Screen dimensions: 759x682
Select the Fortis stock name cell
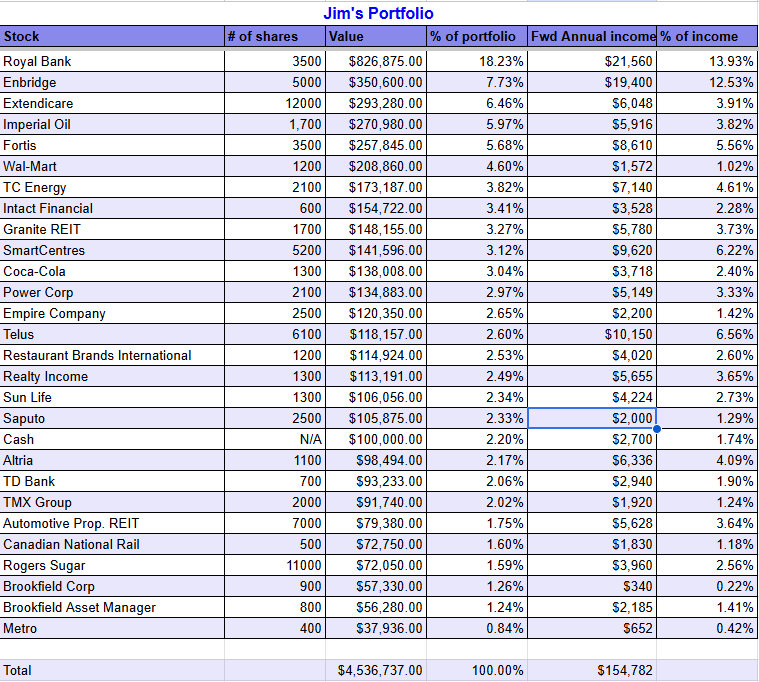pos(112,145)
